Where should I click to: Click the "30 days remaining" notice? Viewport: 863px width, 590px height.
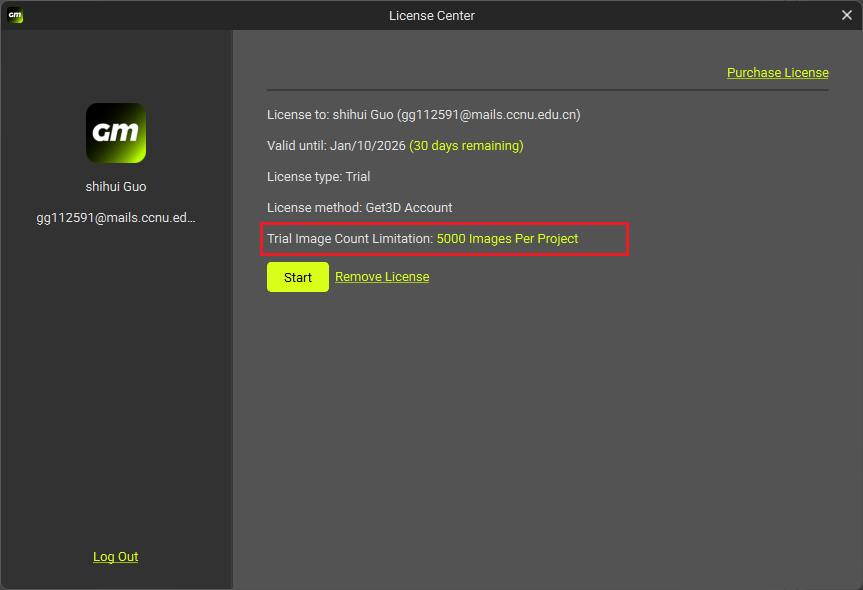pyautogui.click(x=466, y=146)
